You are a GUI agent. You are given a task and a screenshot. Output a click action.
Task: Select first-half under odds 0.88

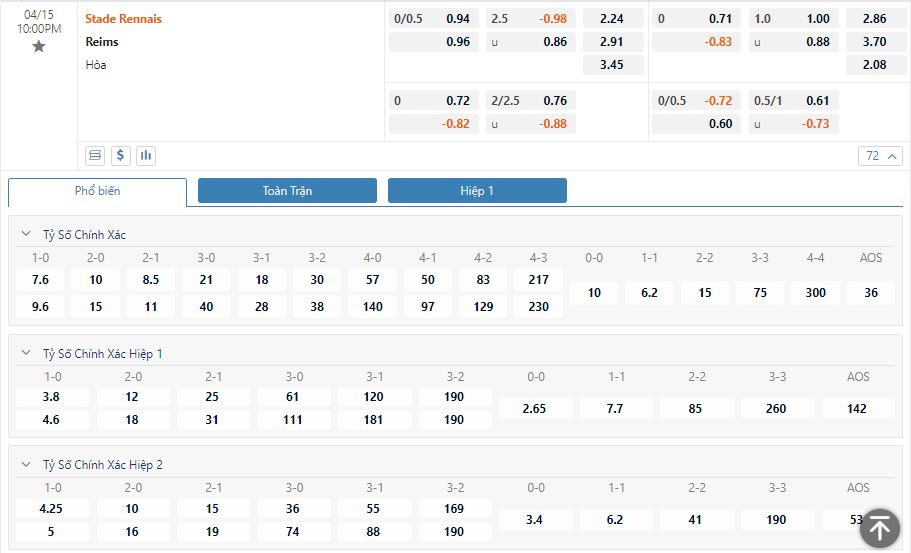pos(794,42)
